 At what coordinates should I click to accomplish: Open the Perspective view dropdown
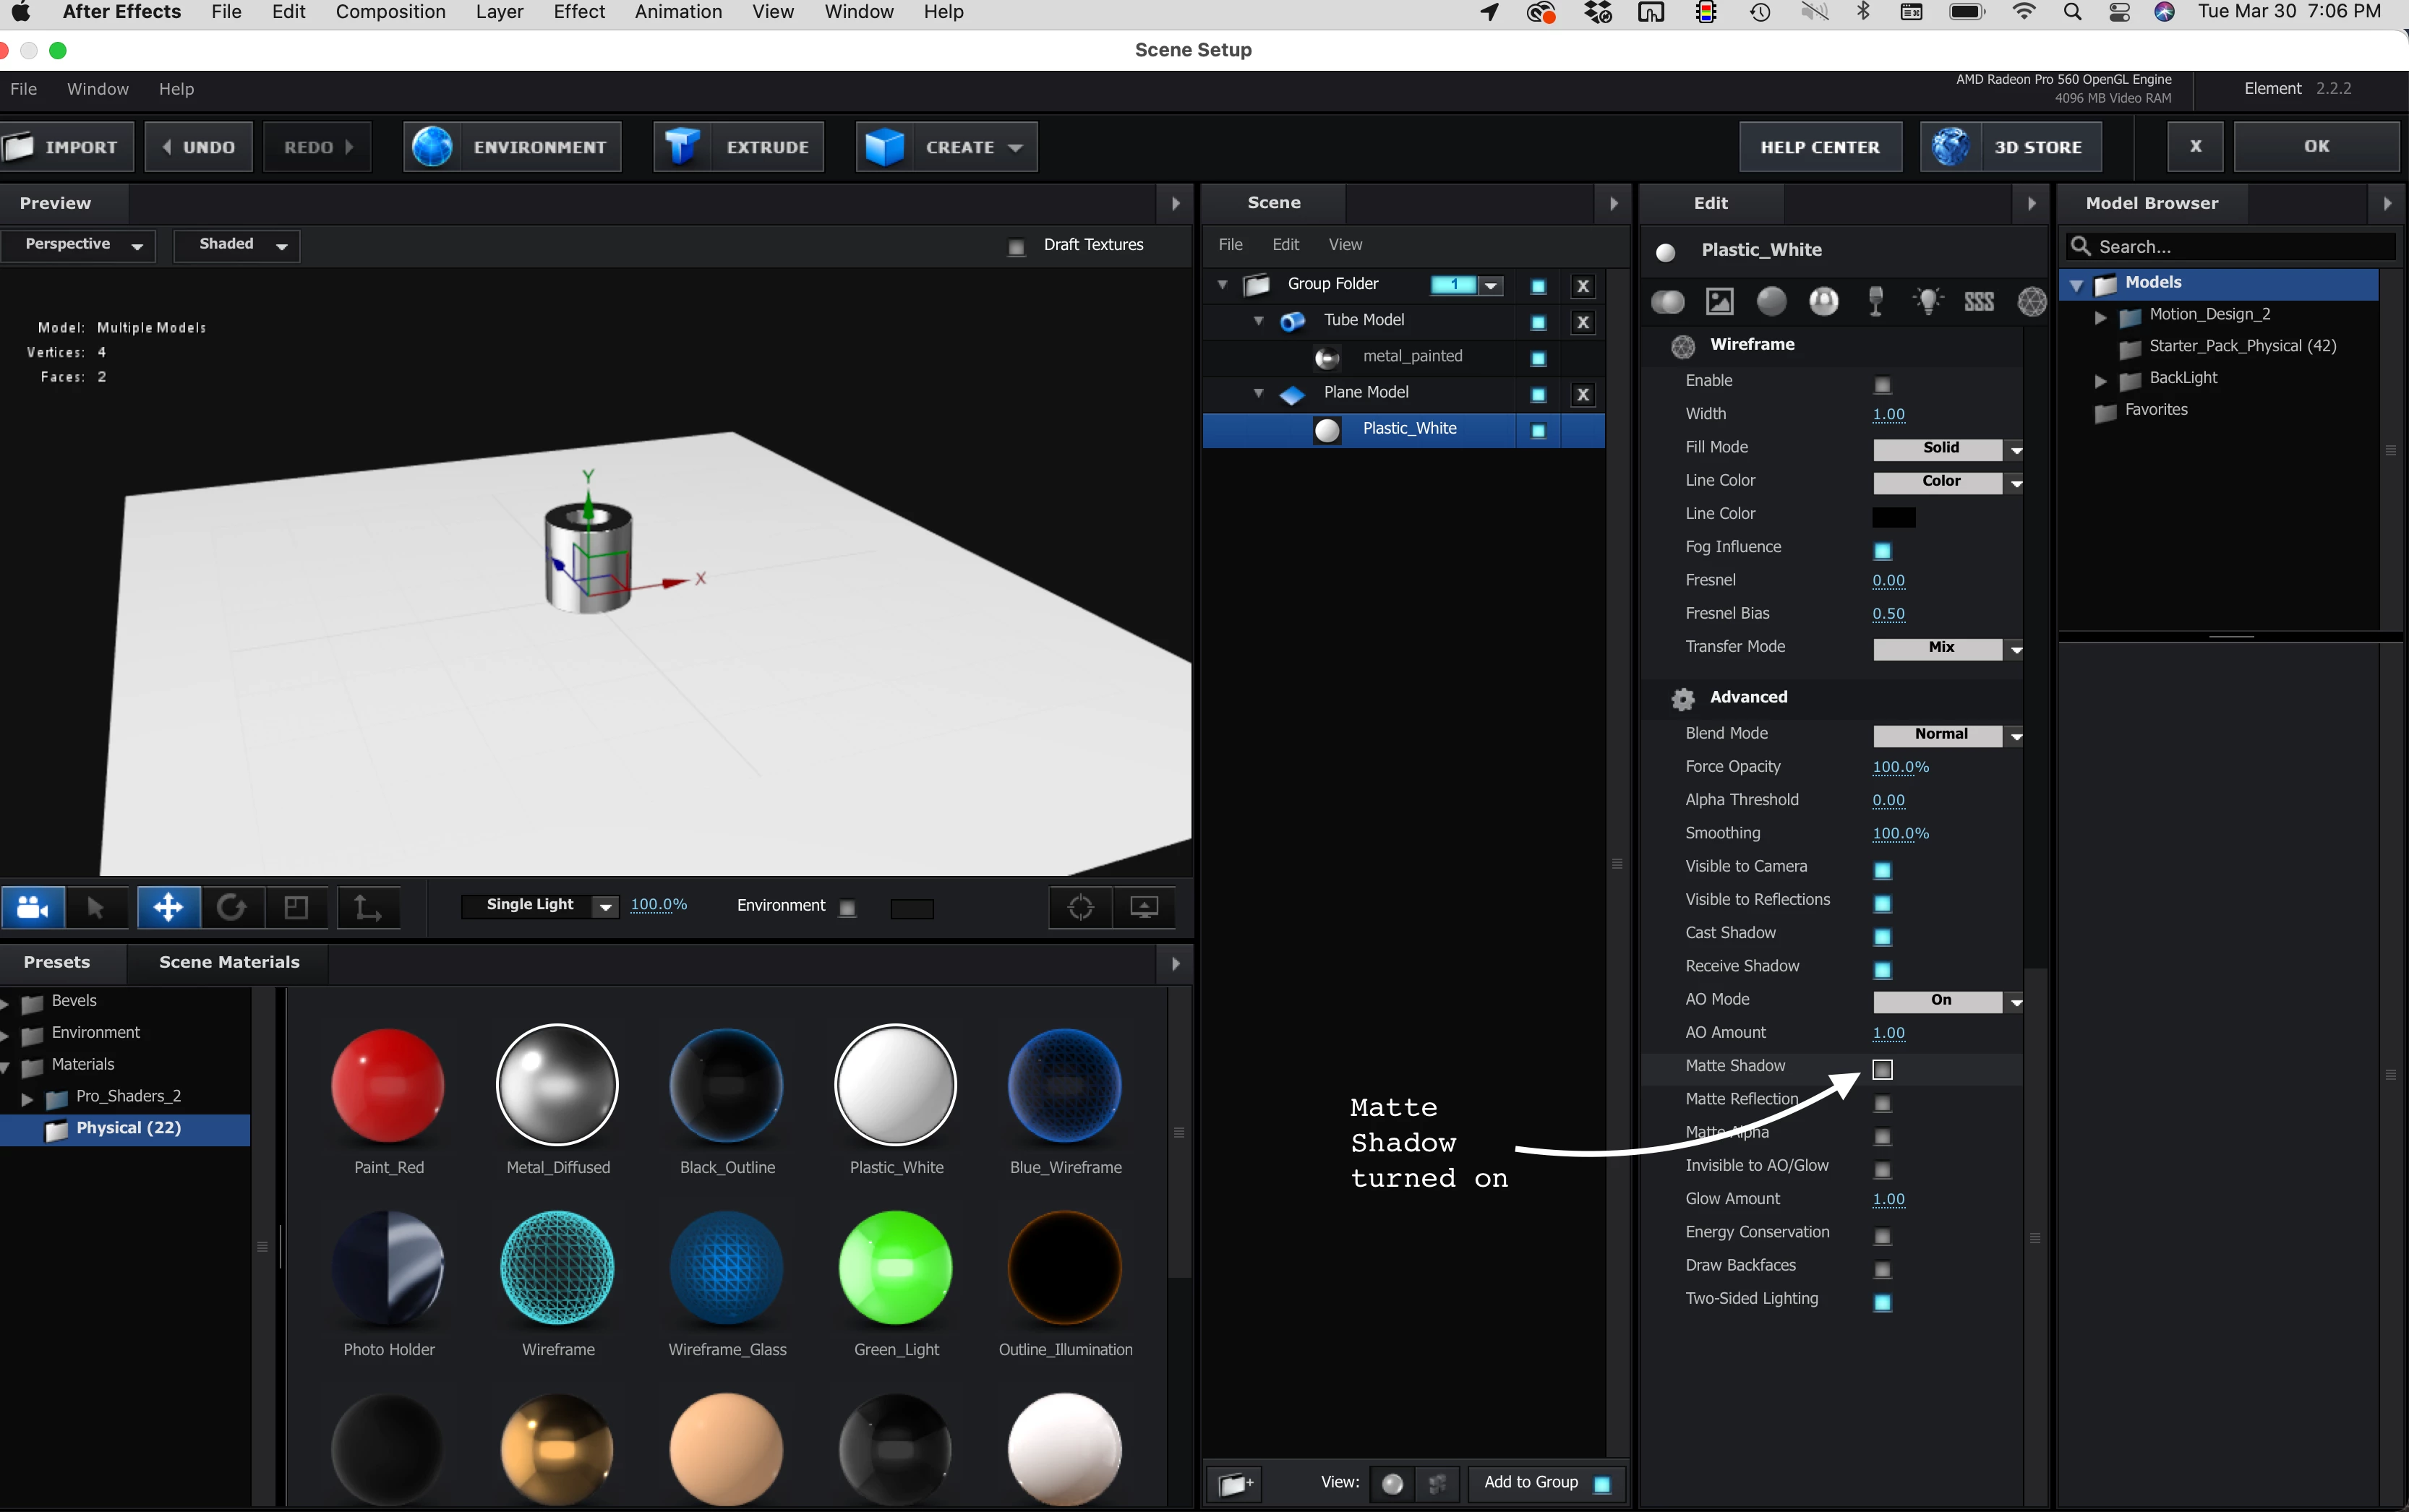click(x=78, y=245)
